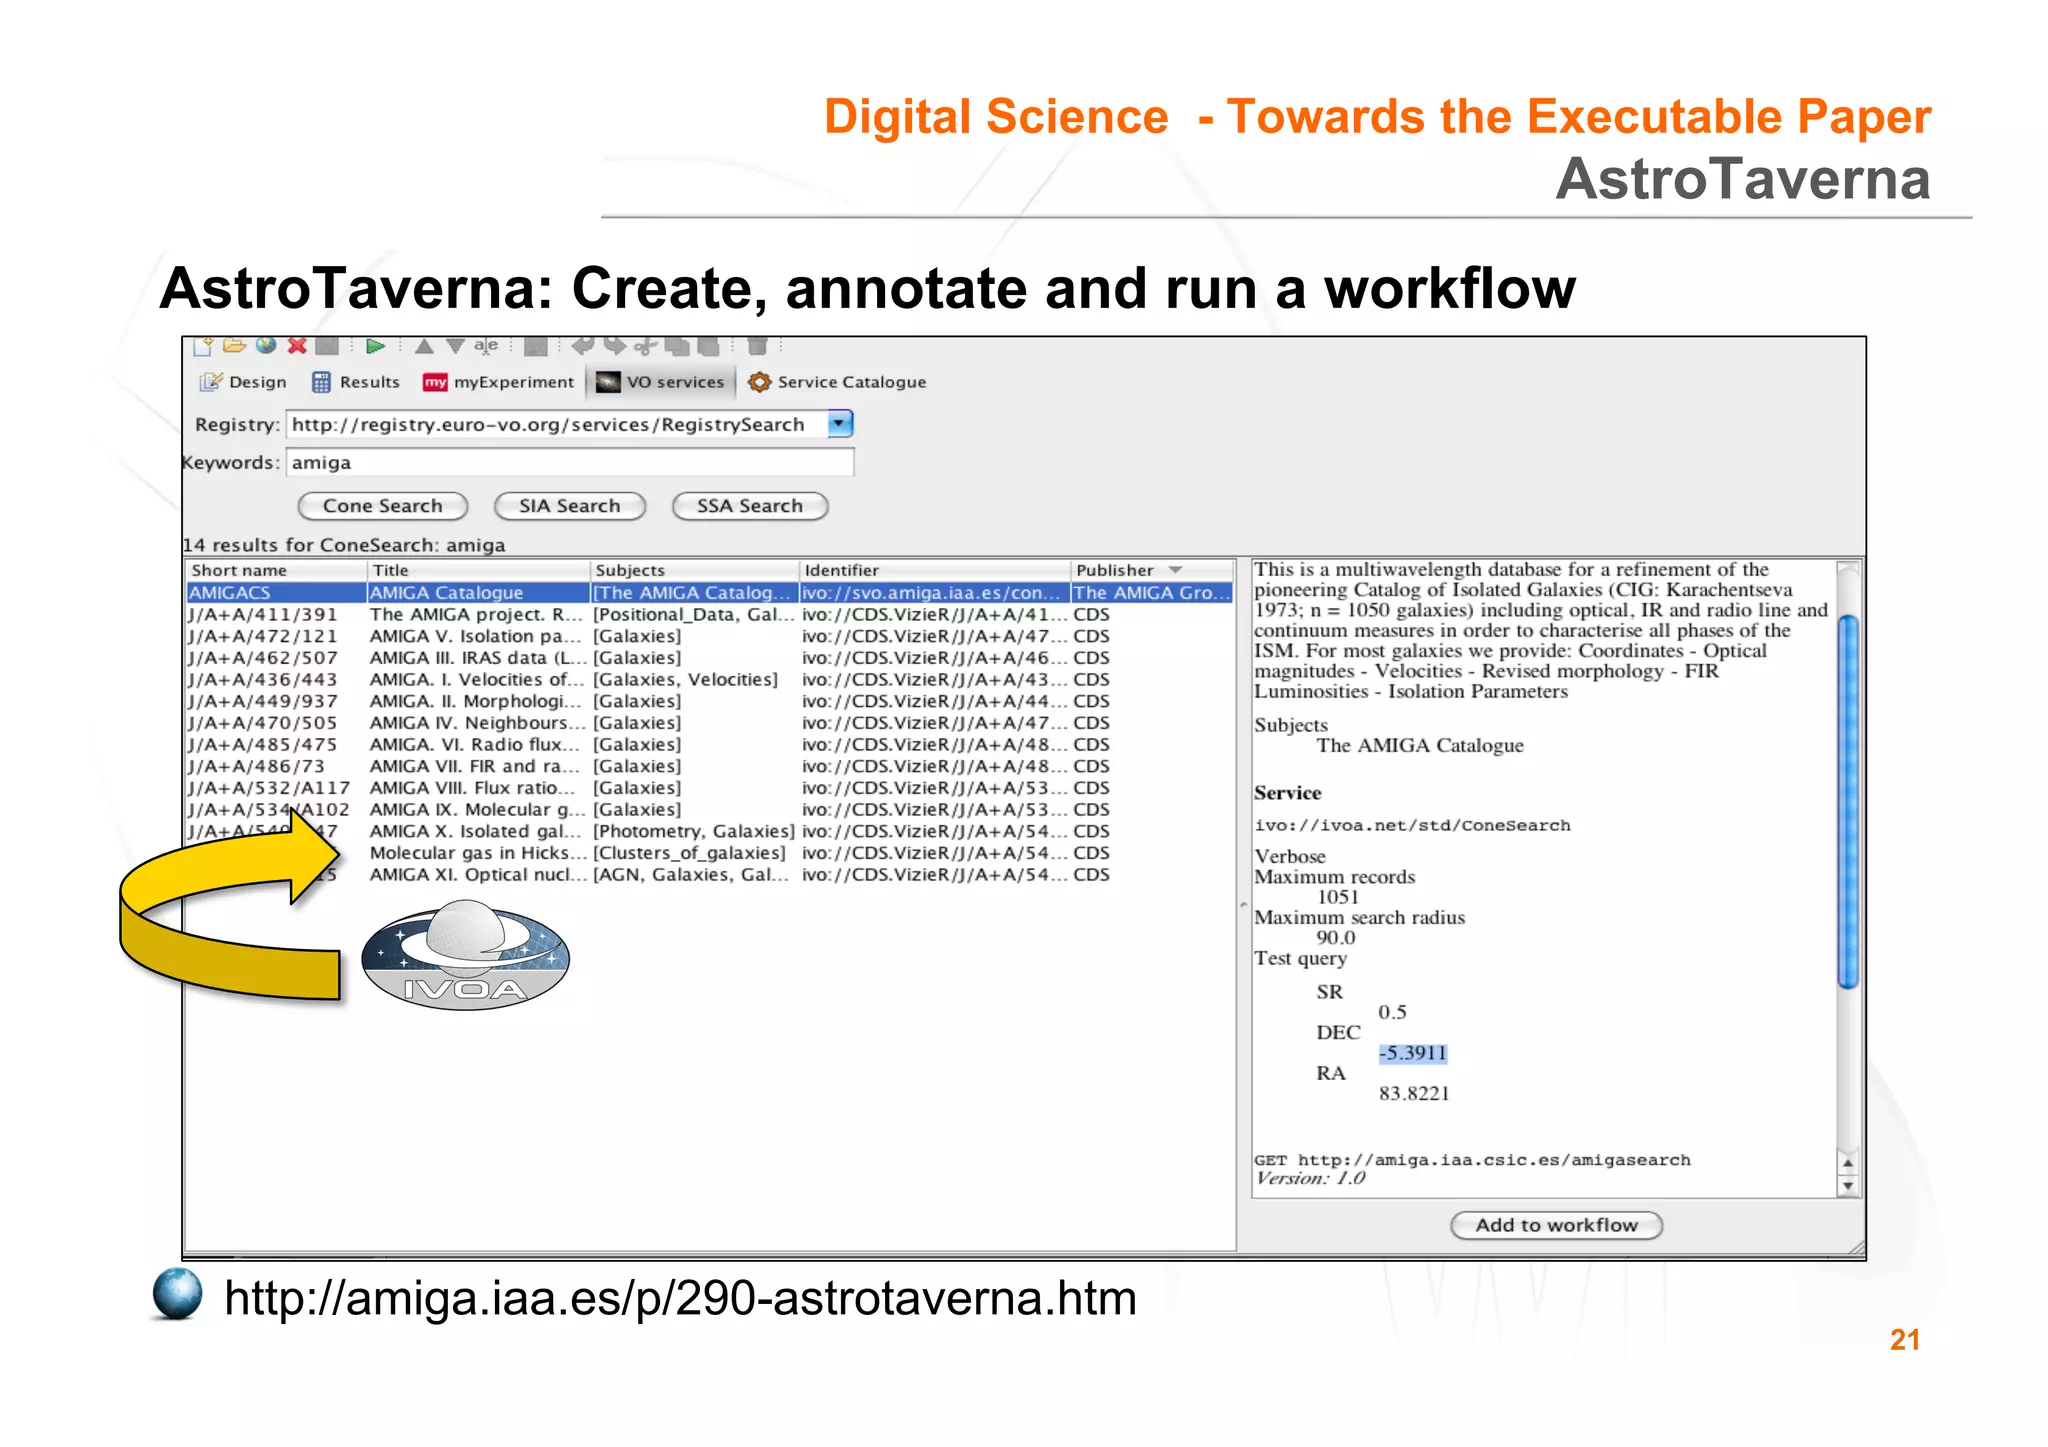Click the delete trash icon
2048x1447 pixels.
pyautogui.click(x=757, y=346)
